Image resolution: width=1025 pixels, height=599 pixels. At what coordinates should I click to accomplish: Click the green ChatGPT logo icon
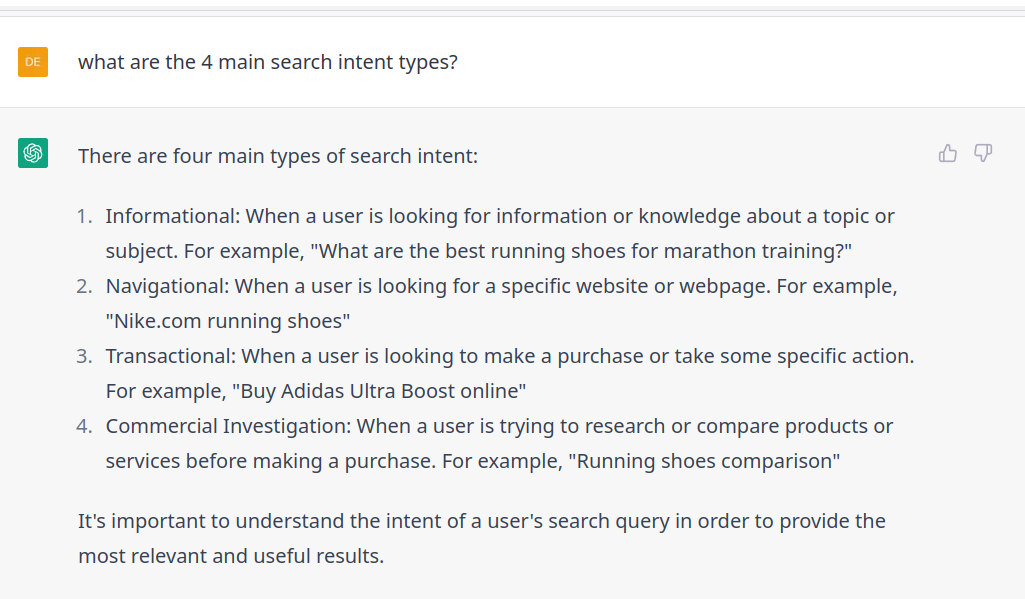[33, 153]
